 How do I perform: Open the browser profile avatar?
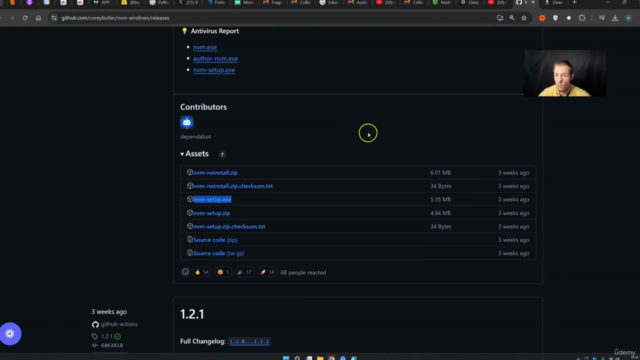tap(628, 18)
